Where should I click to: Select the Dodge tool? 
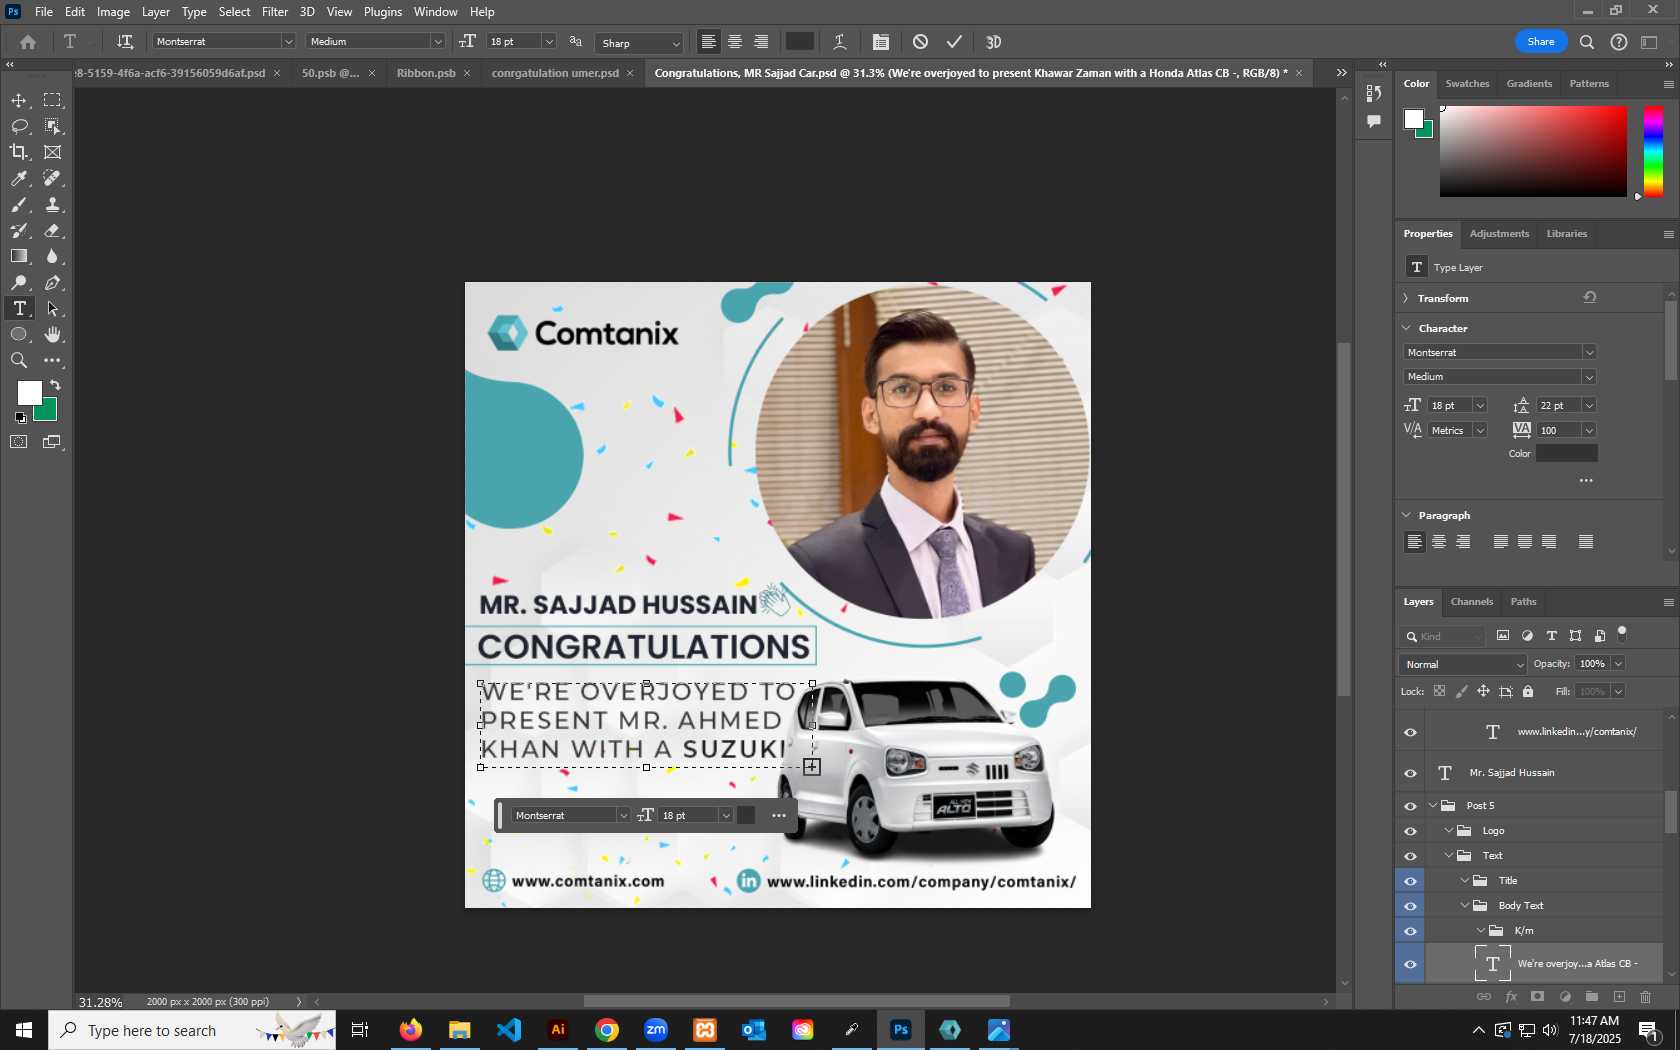pyautogui.click(x=19, y=283)
